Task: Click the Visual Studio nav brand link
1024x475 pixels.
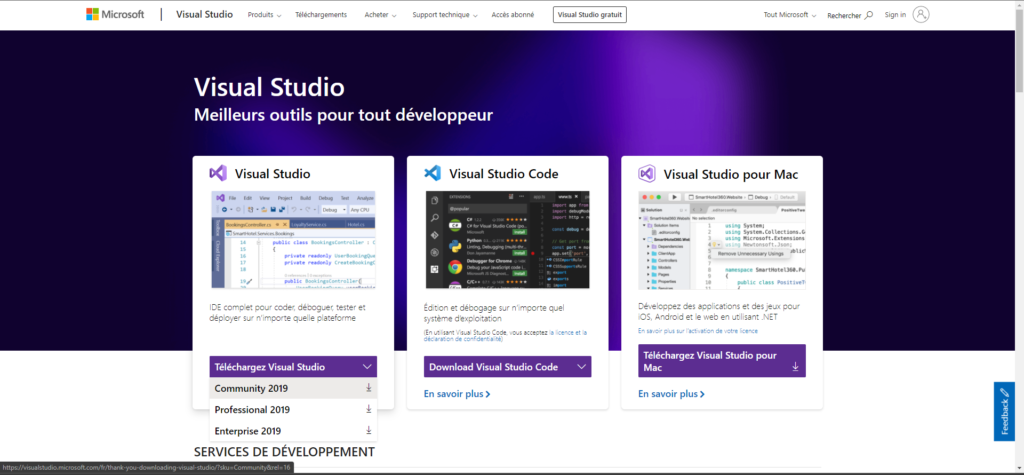Action: pyautogui.click(x=204, y=14)
